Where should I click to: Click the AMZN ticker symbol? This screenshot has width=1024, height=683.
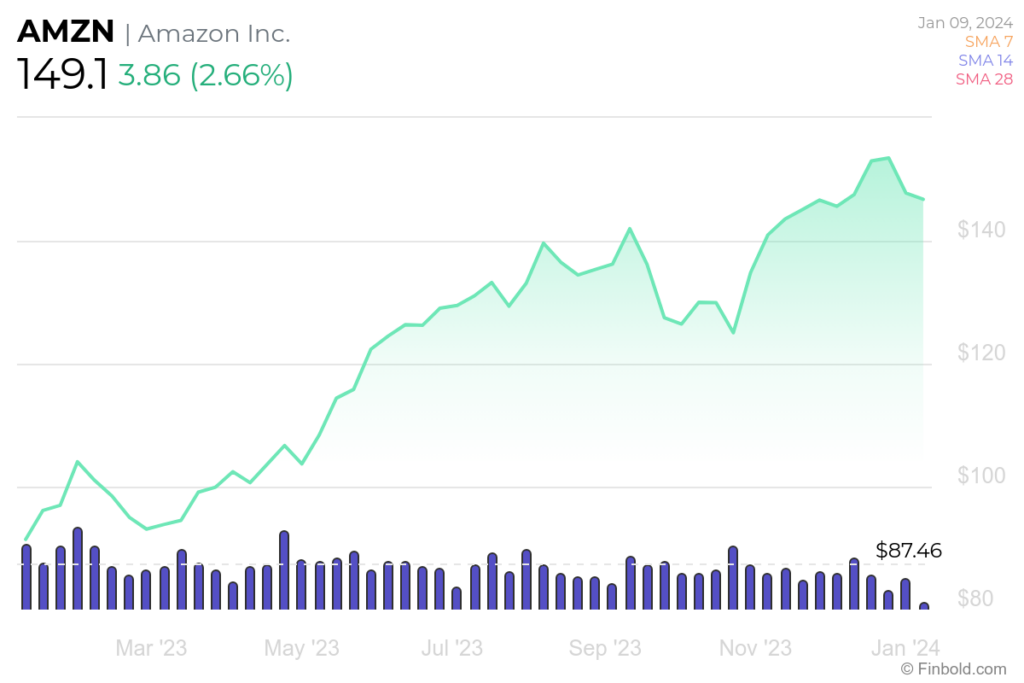[65, 31]
